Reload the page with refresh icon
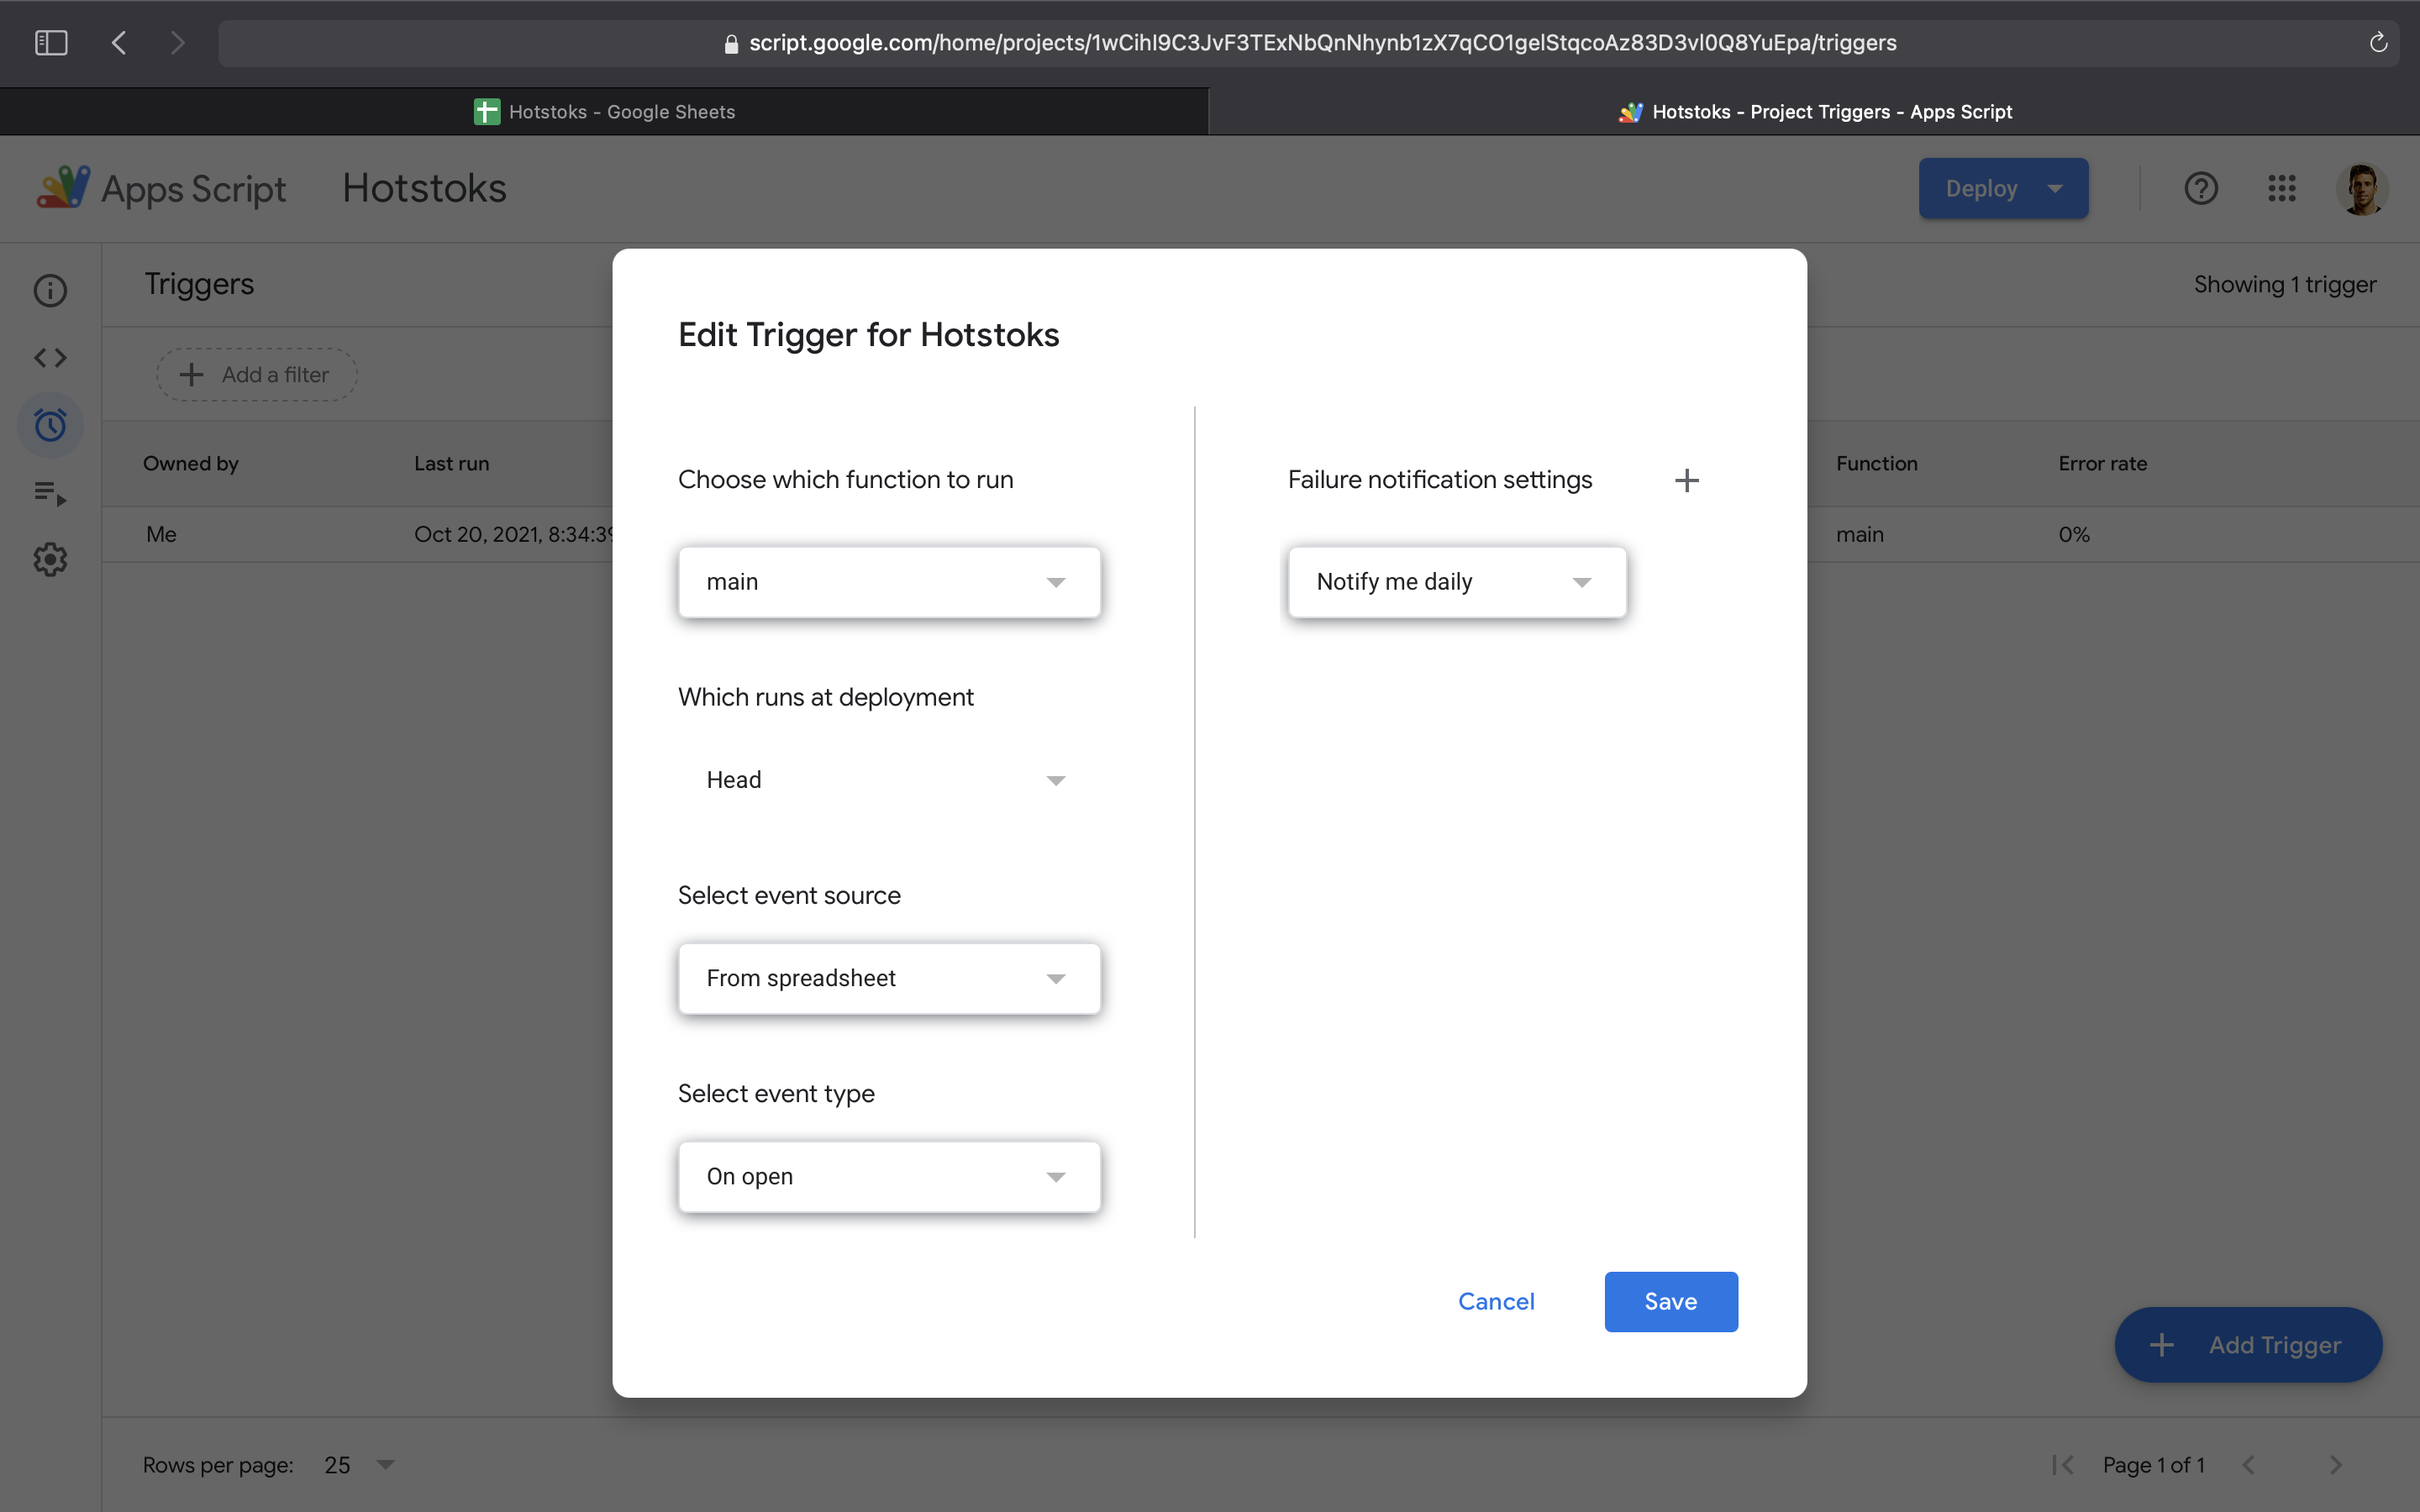This screenshot has height=1512, width=2420. (x=2378, y=42)
